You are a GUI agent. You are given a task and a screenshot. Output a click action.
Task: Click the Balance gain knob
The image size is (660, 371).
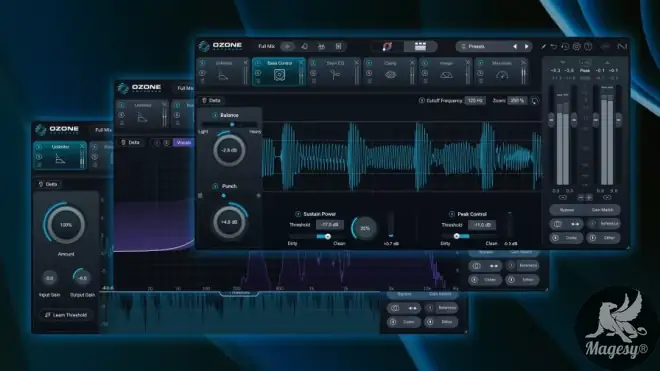pos(229,150)
